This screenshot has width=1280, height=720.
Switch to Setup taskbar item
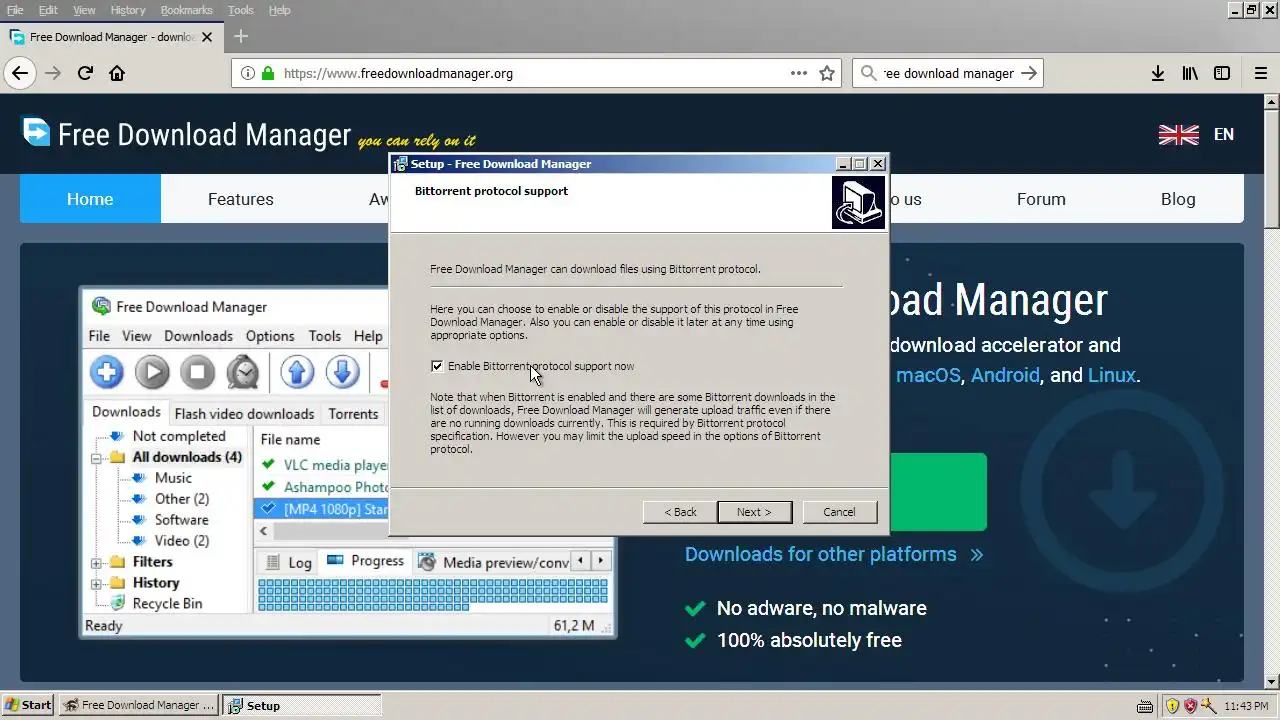pyautogui.click(x=302, y=705)
